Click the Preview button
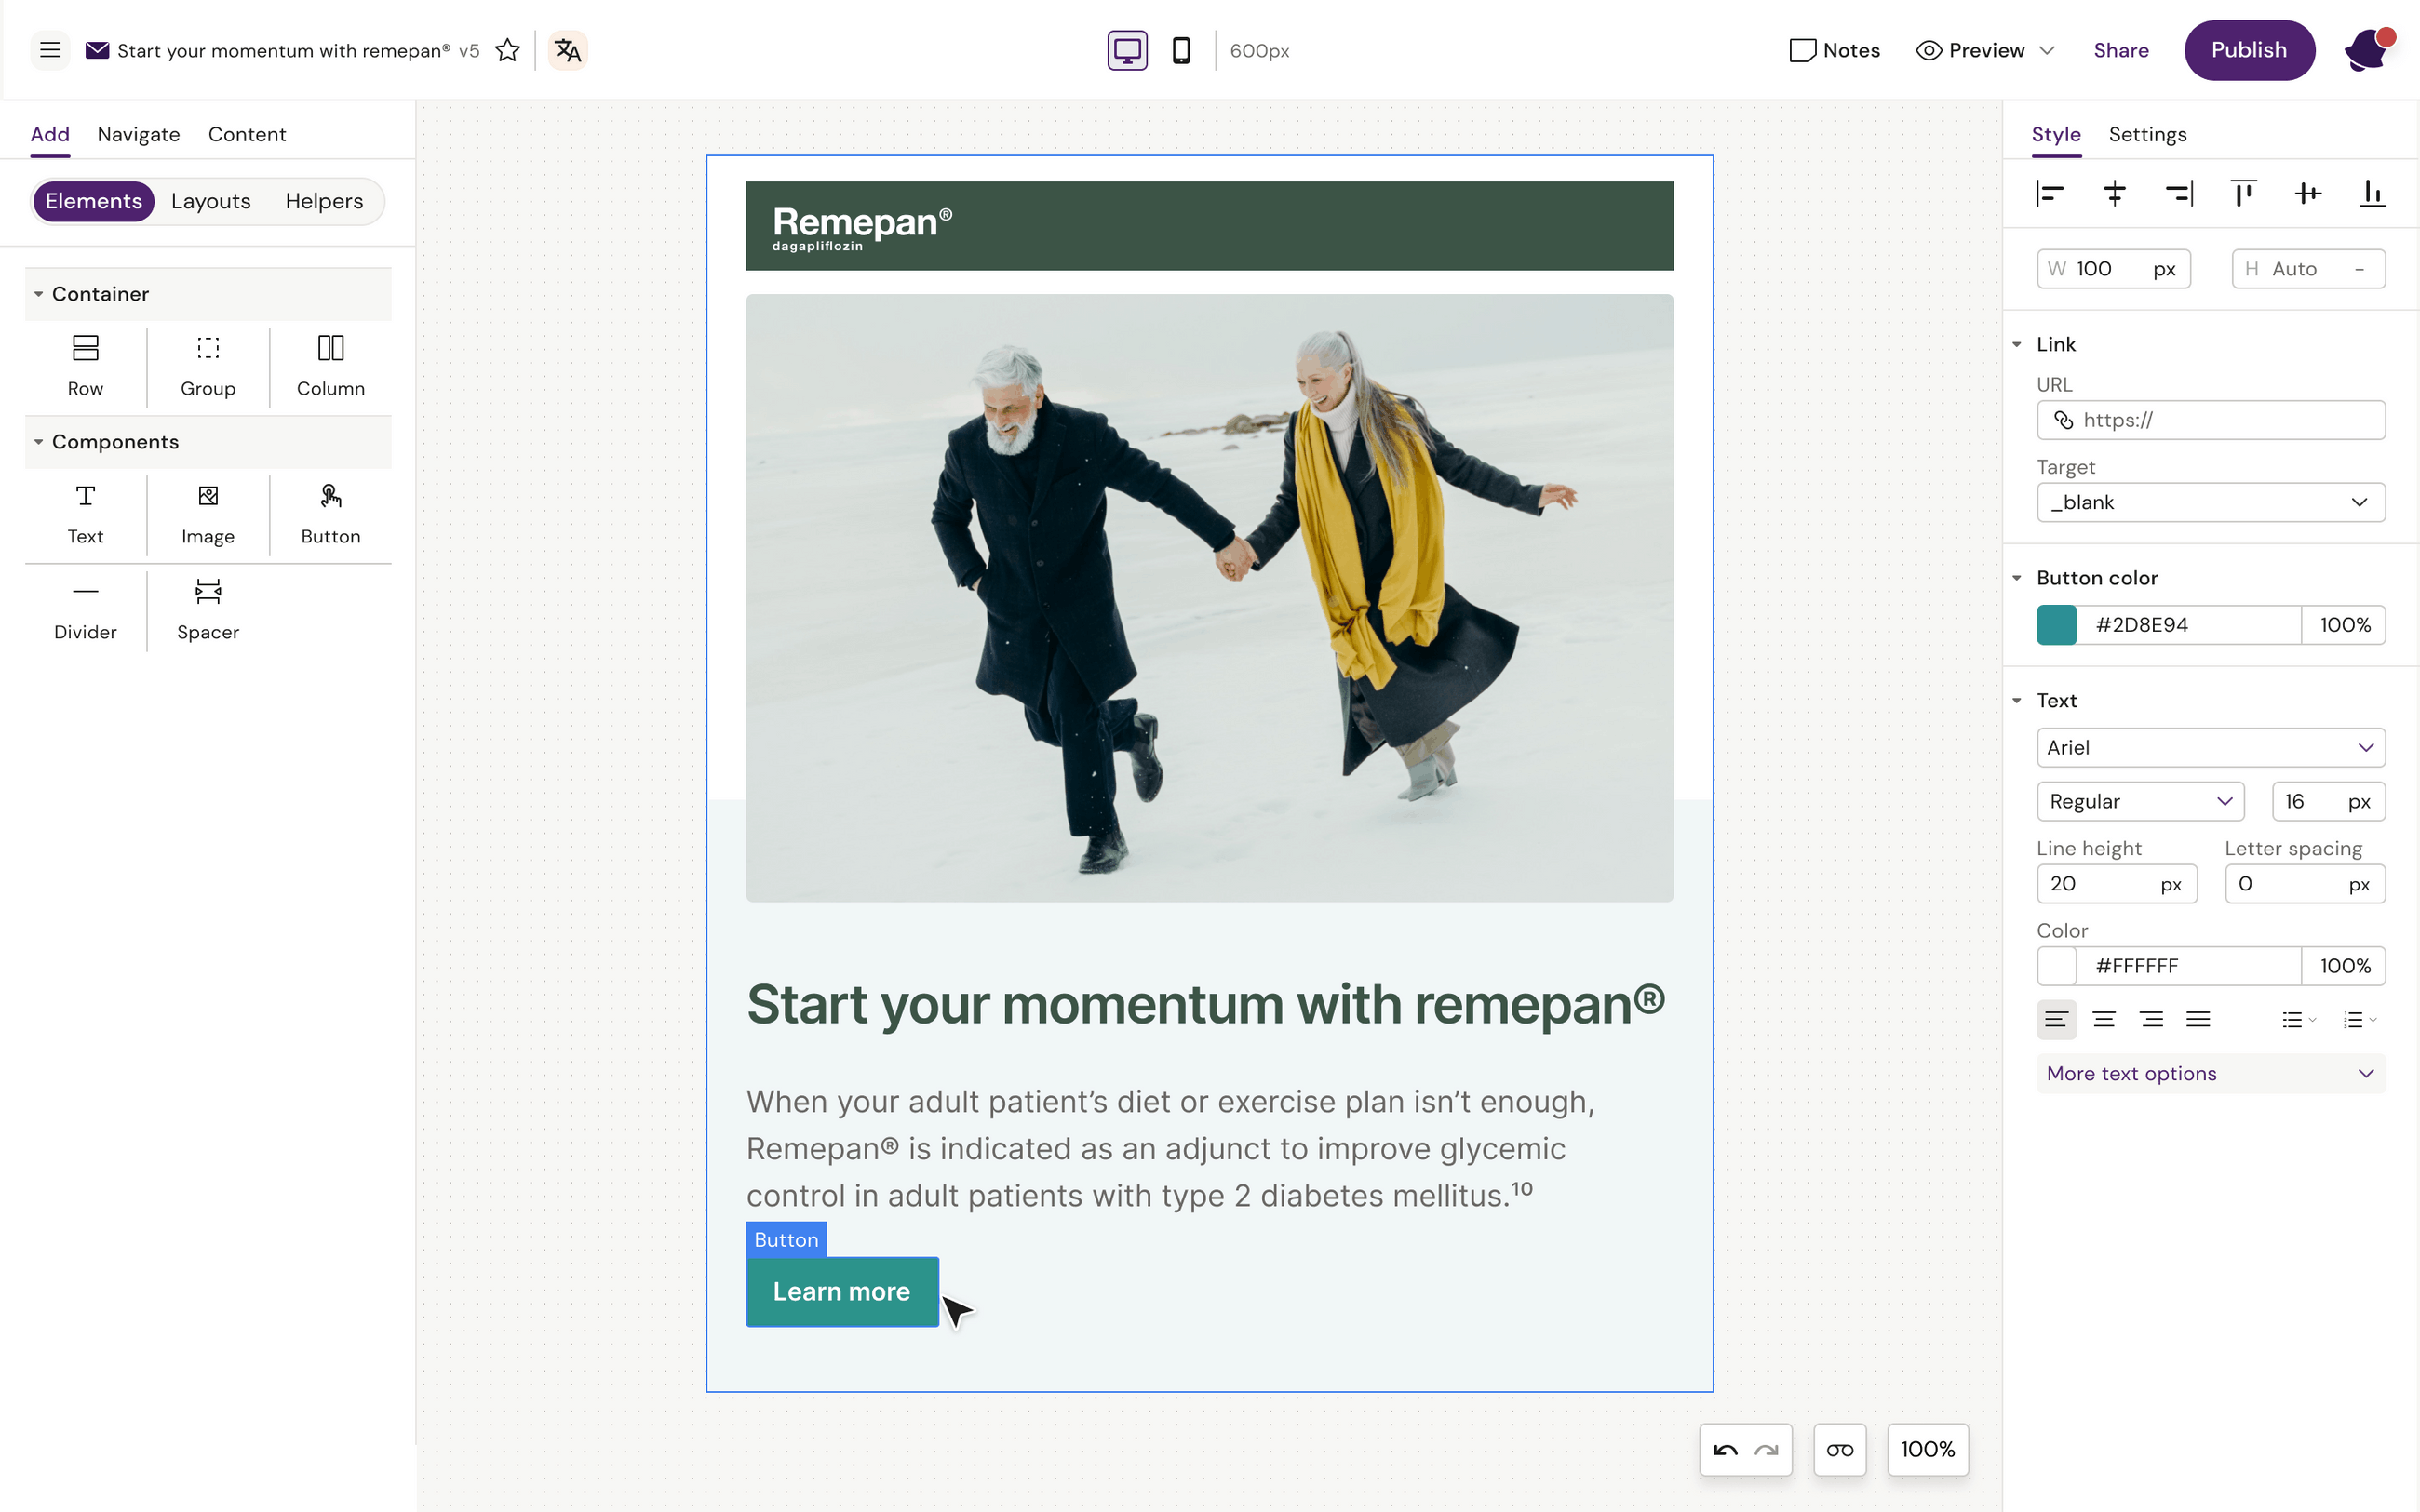Image resolution: width=2420 pixels, height=1512 pixels. [1970, 50]
